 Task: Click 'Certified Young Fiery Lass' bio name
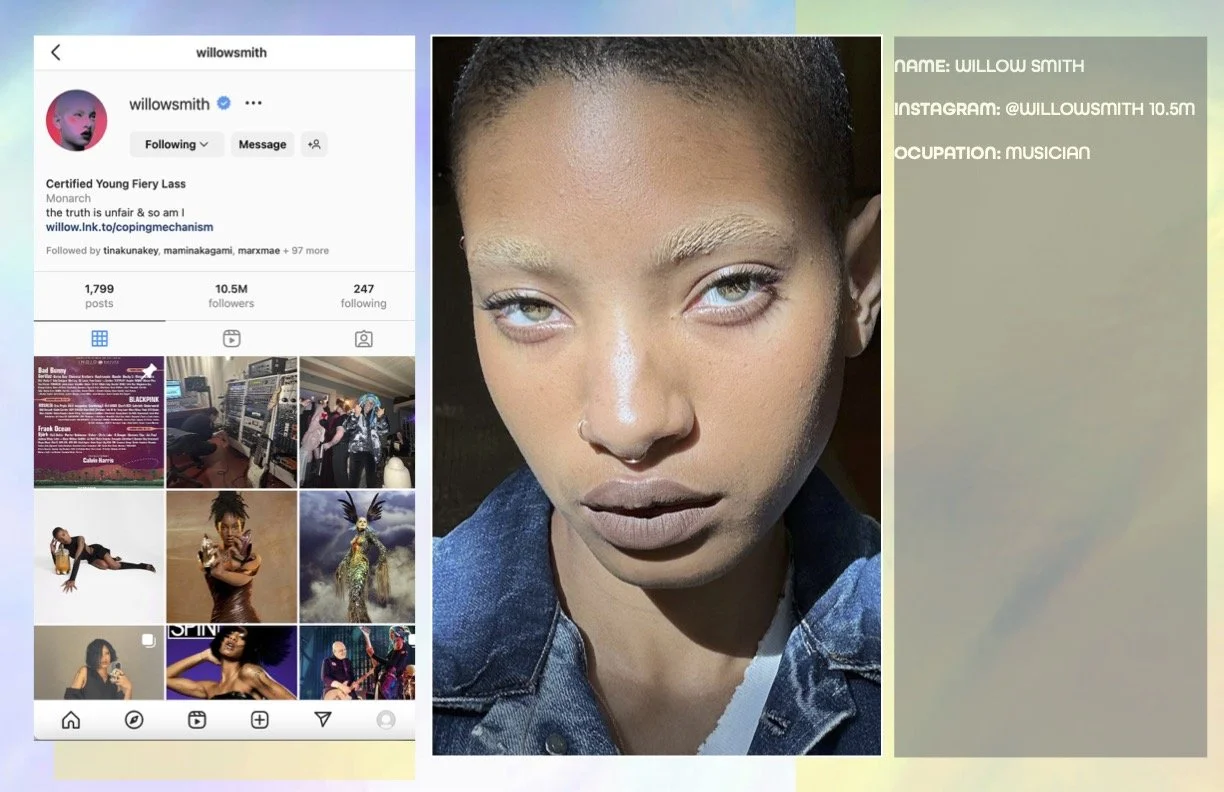(x=116, y=184)
